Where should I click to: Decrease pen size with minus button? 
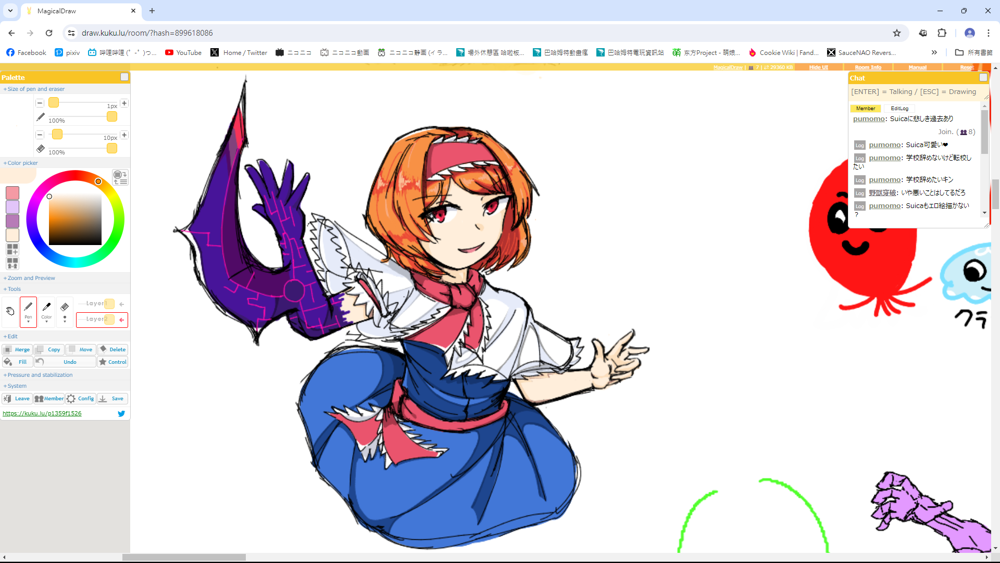(x=40, y=103)
